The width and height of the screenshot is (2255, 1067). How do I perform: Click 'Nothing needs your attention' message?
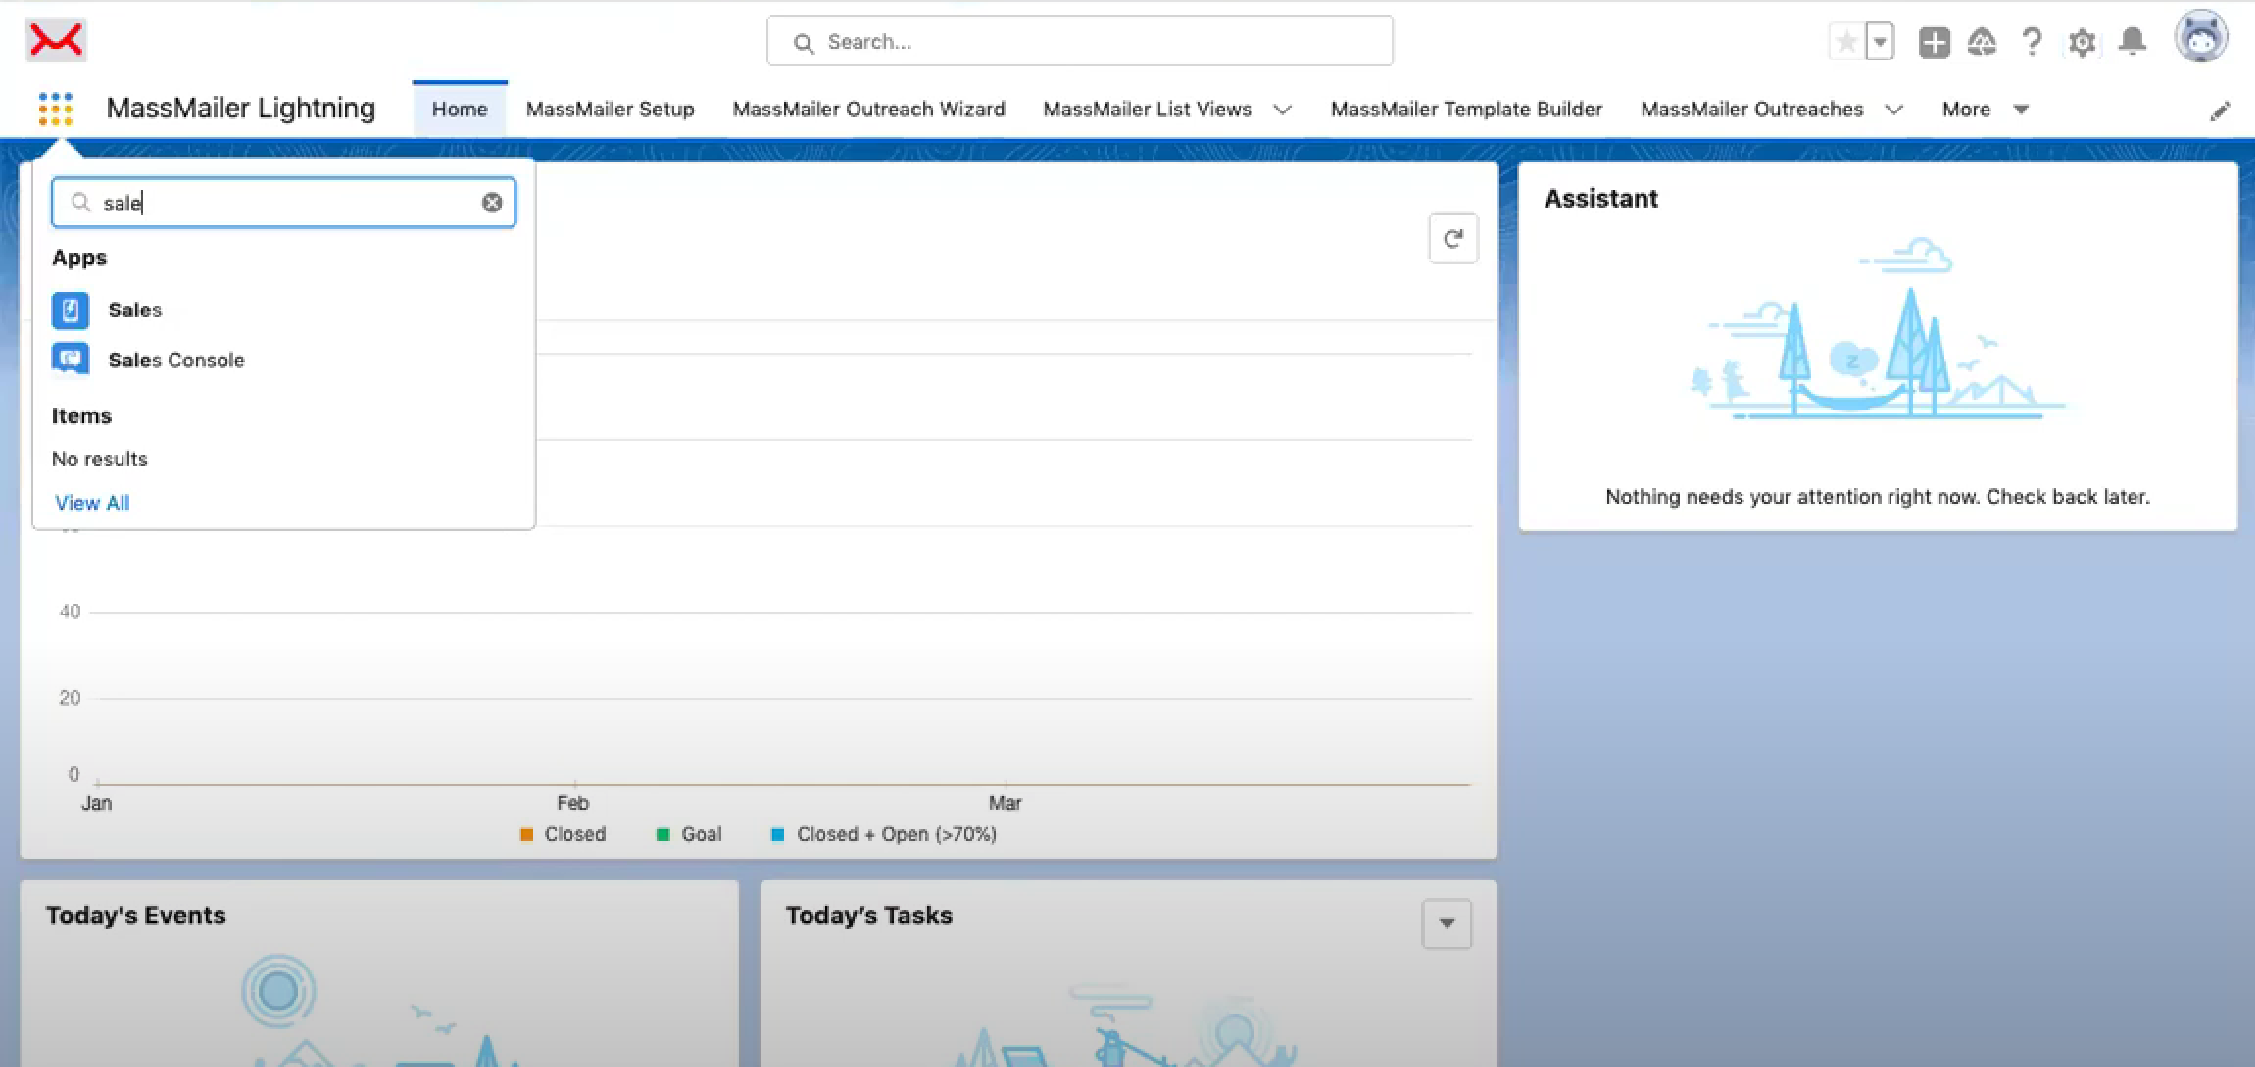[x=1877, y=497]
